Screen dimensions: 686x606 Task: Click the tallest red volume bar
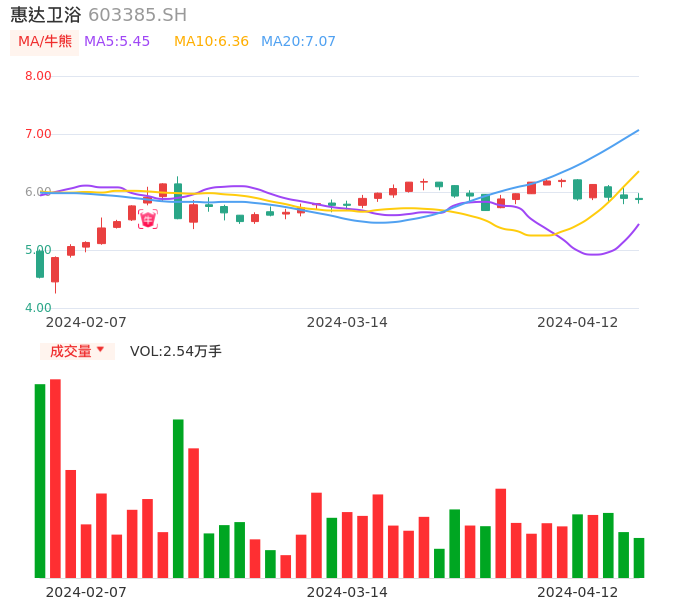click(x=55, y=478)
